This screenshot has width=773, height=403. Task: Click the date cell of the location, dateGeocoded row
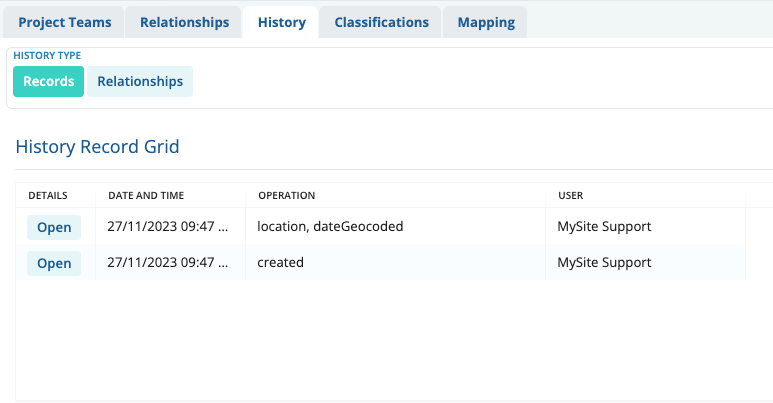pos(171,226)
